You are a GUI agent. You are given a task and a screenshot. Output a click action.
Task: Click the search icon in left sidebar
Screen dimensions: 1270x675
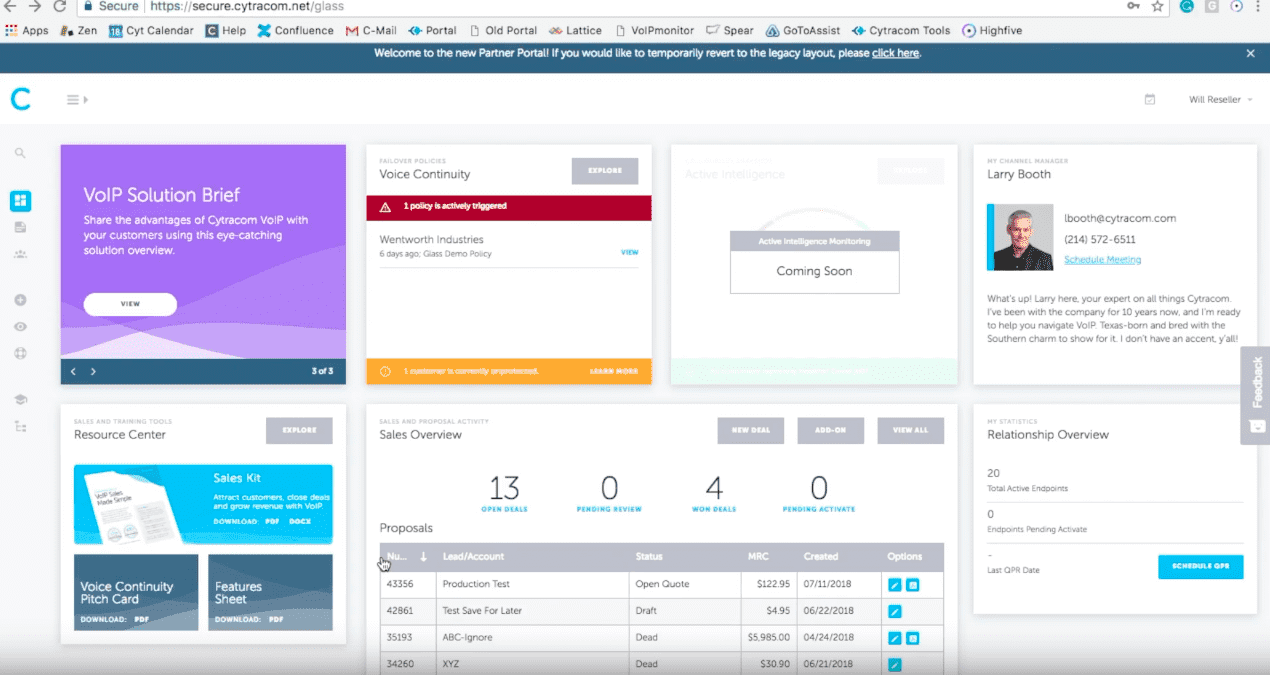[x=20, y=154]
